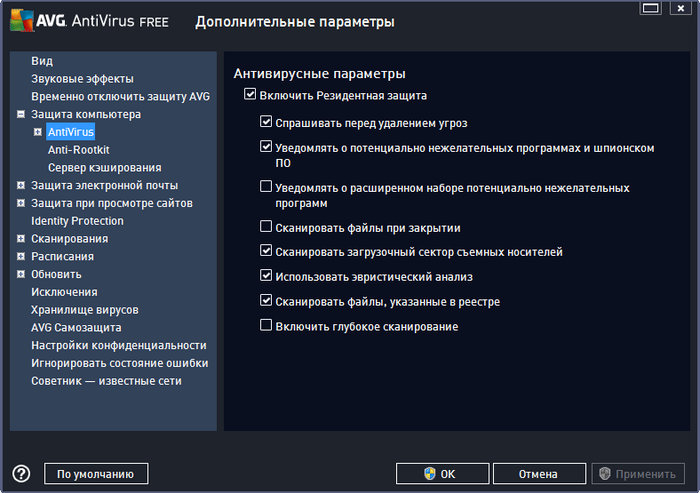Expand the Сканирования node

pyautogui.click(x=21, y=239)
